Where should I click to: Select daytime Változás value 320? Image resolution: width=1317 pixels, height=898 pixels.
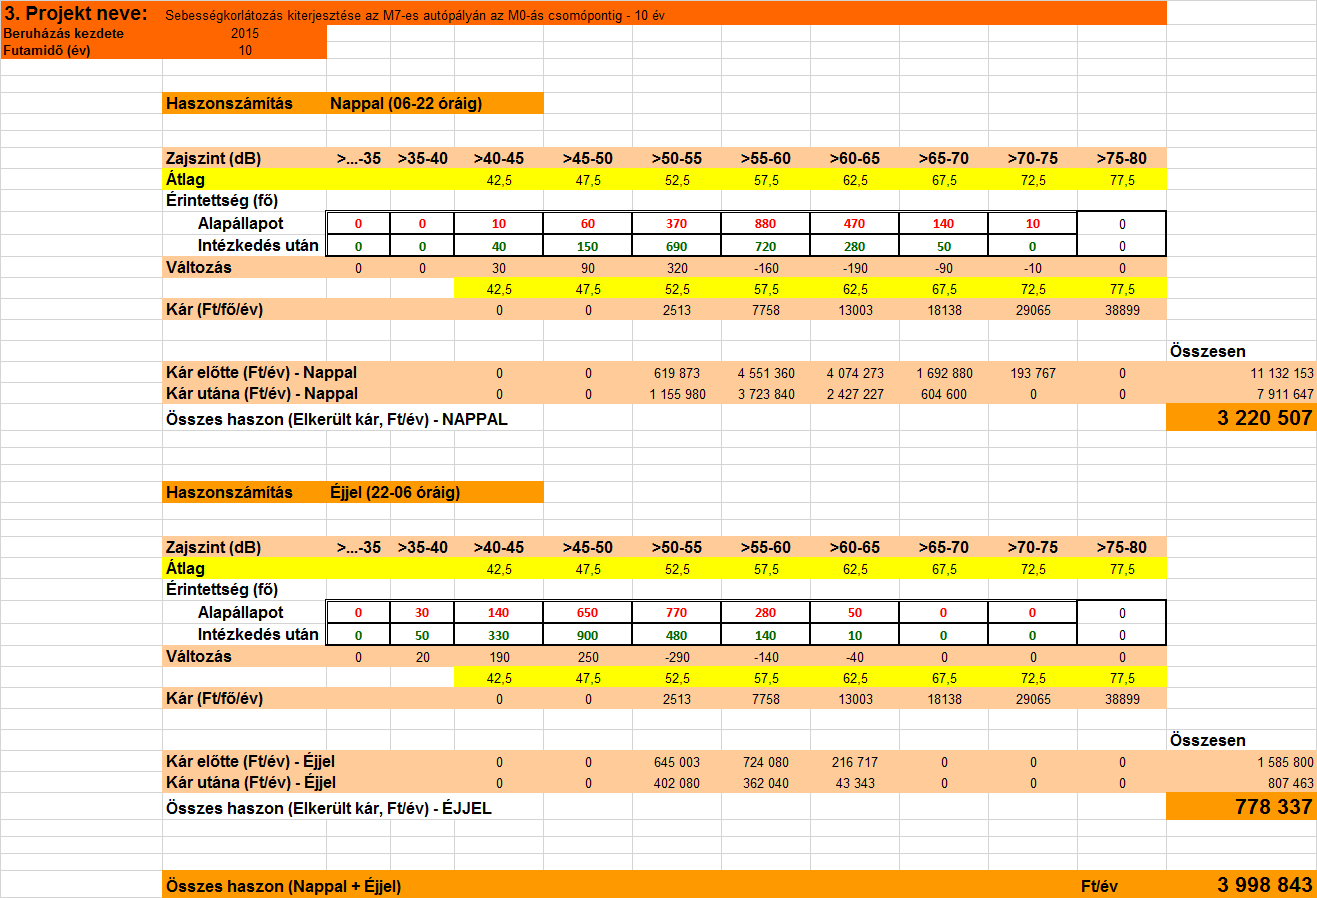coord(677,268)
